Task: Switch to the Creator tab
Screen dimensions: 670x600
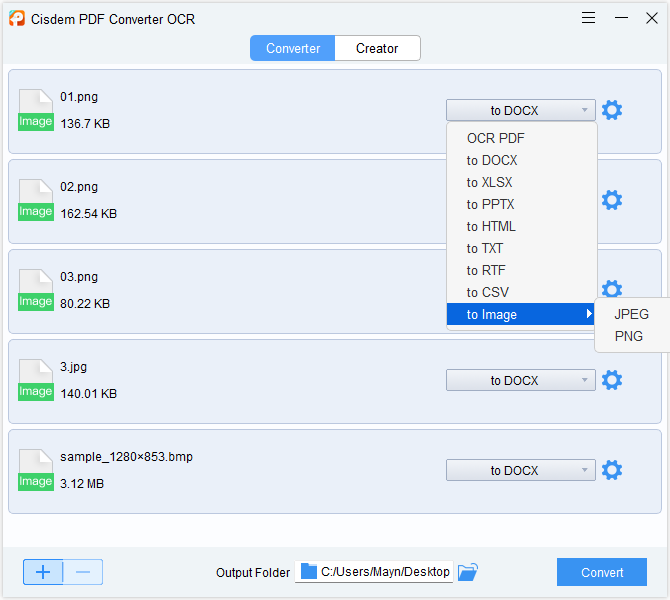Action: (377, 48)
